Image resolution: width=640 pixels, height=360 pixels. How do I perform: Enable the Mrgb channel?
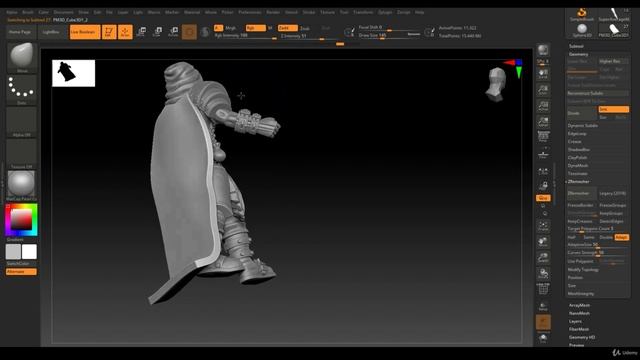pyautogui.click(x=231, y=28)
